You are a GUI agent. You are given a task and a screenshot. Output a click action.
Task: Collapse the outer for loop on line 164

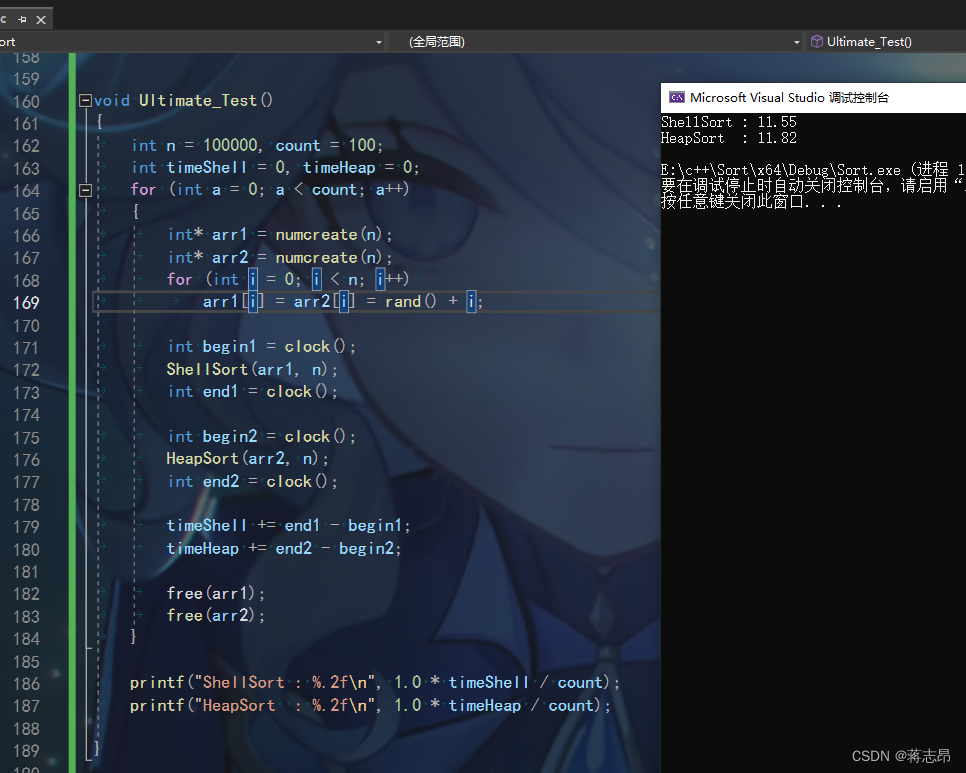[86, 190]
